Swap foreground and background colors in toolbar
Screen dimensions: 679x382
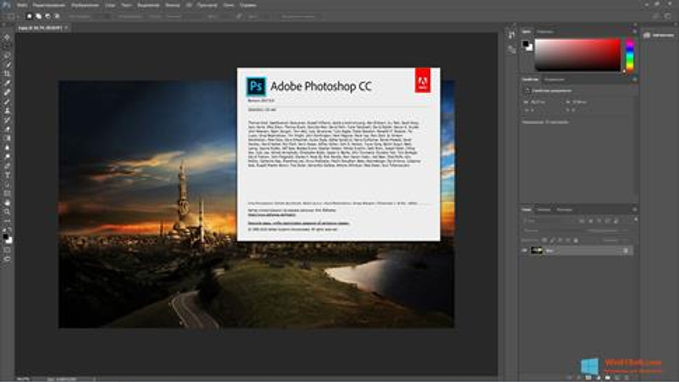(x=10, y=230)
